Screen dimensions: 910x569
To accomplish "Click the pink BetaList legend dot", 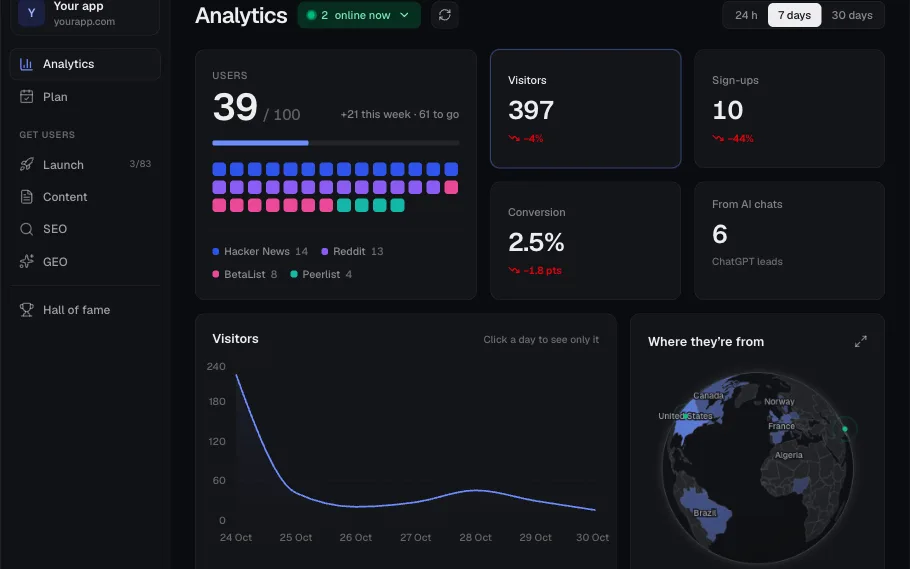I will click(x=216, y=274).
